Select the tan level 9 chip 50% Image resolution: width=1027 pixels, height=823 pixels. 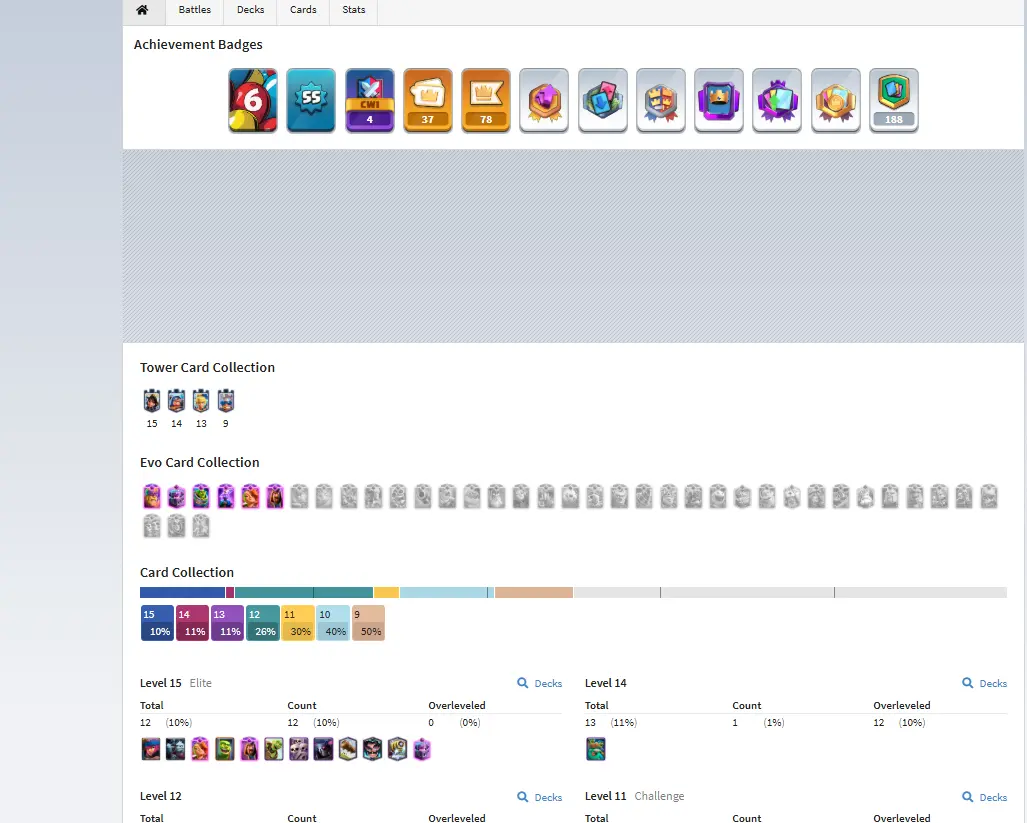369,623
